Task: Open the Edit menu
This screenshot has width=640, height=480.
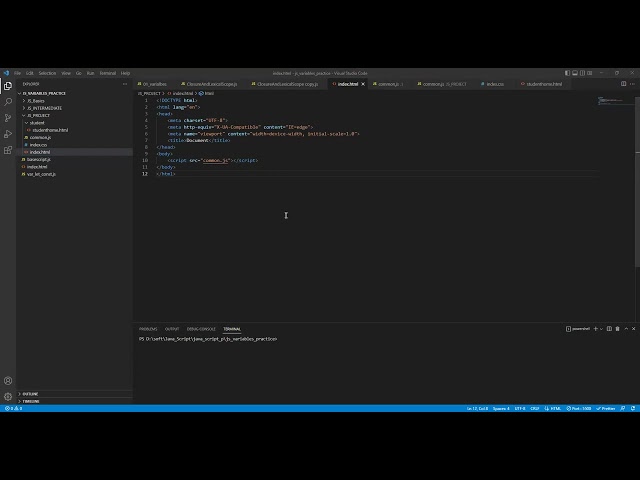Action: (30, 73)
